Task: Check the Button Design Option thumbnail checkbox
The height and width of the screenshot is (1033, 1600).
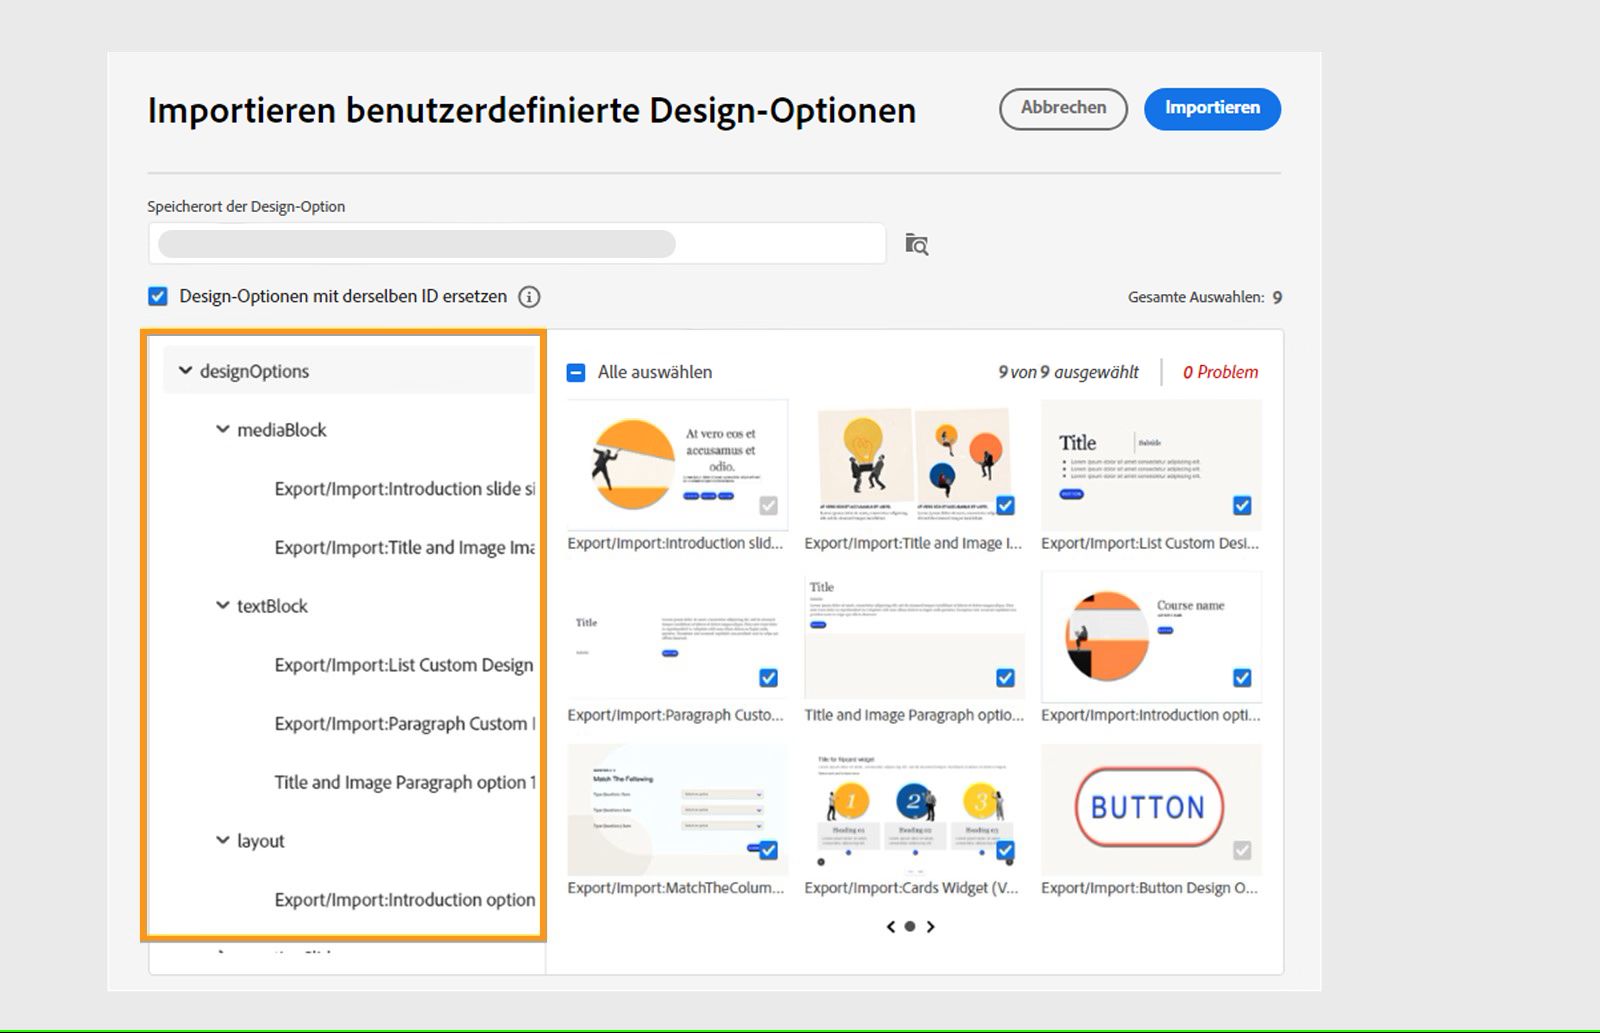Action: [x=1242, y=849]
